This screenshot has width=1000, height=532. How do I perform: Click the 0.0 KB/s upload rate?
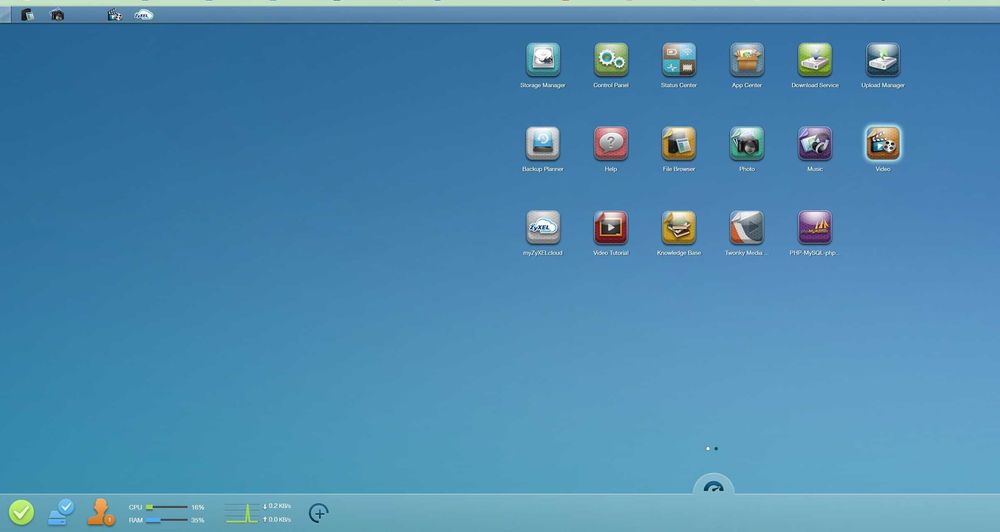[277, 519]
